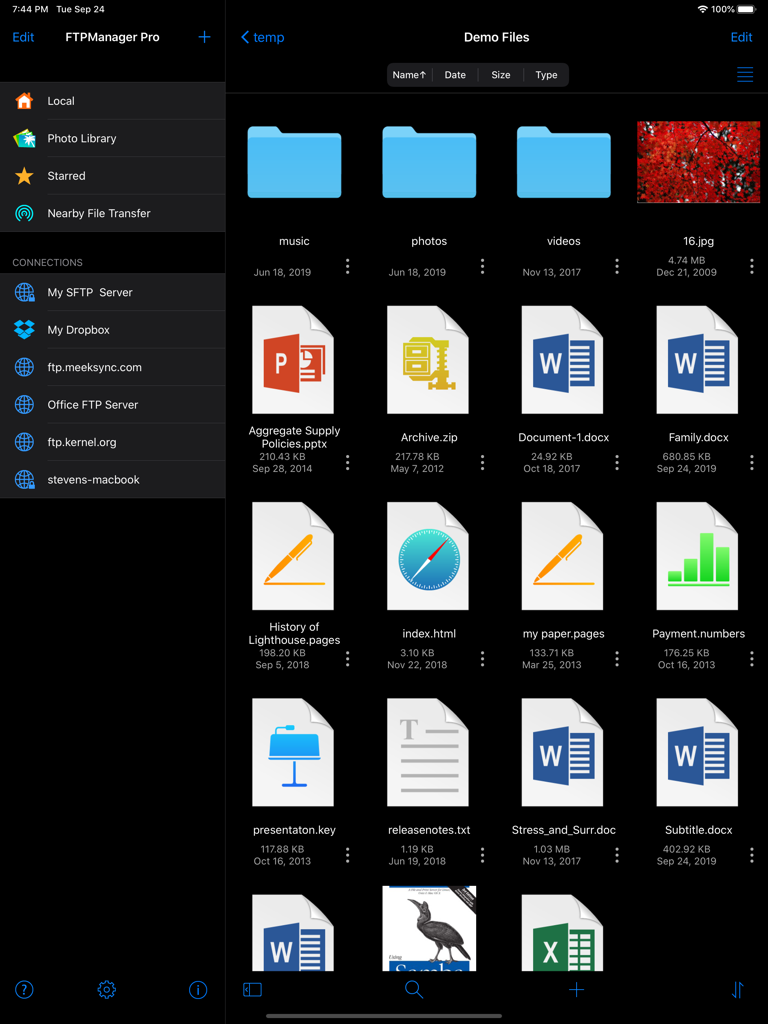Open the help question mark icon

tap(24, 990)
